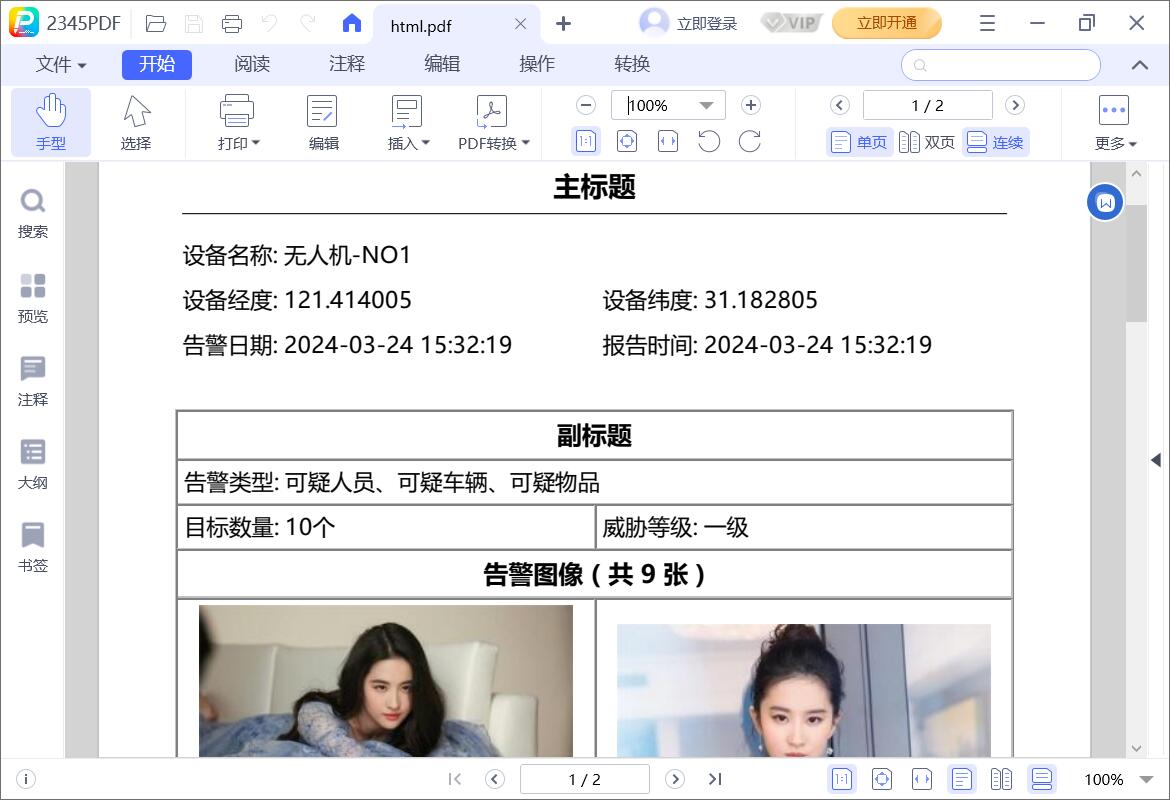
Task: Switch to the Convert (转换) ribbon tab
Action: [632, 64]
